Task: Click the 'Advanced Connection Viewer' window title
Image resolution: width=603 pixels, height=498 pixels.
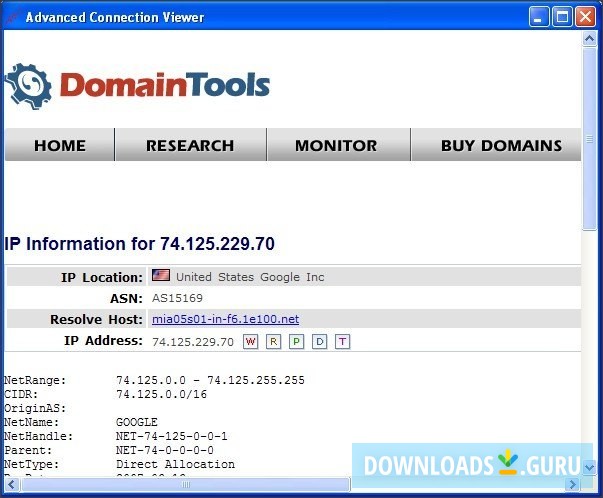Action: pyautogui.click(x=115, y=17)
